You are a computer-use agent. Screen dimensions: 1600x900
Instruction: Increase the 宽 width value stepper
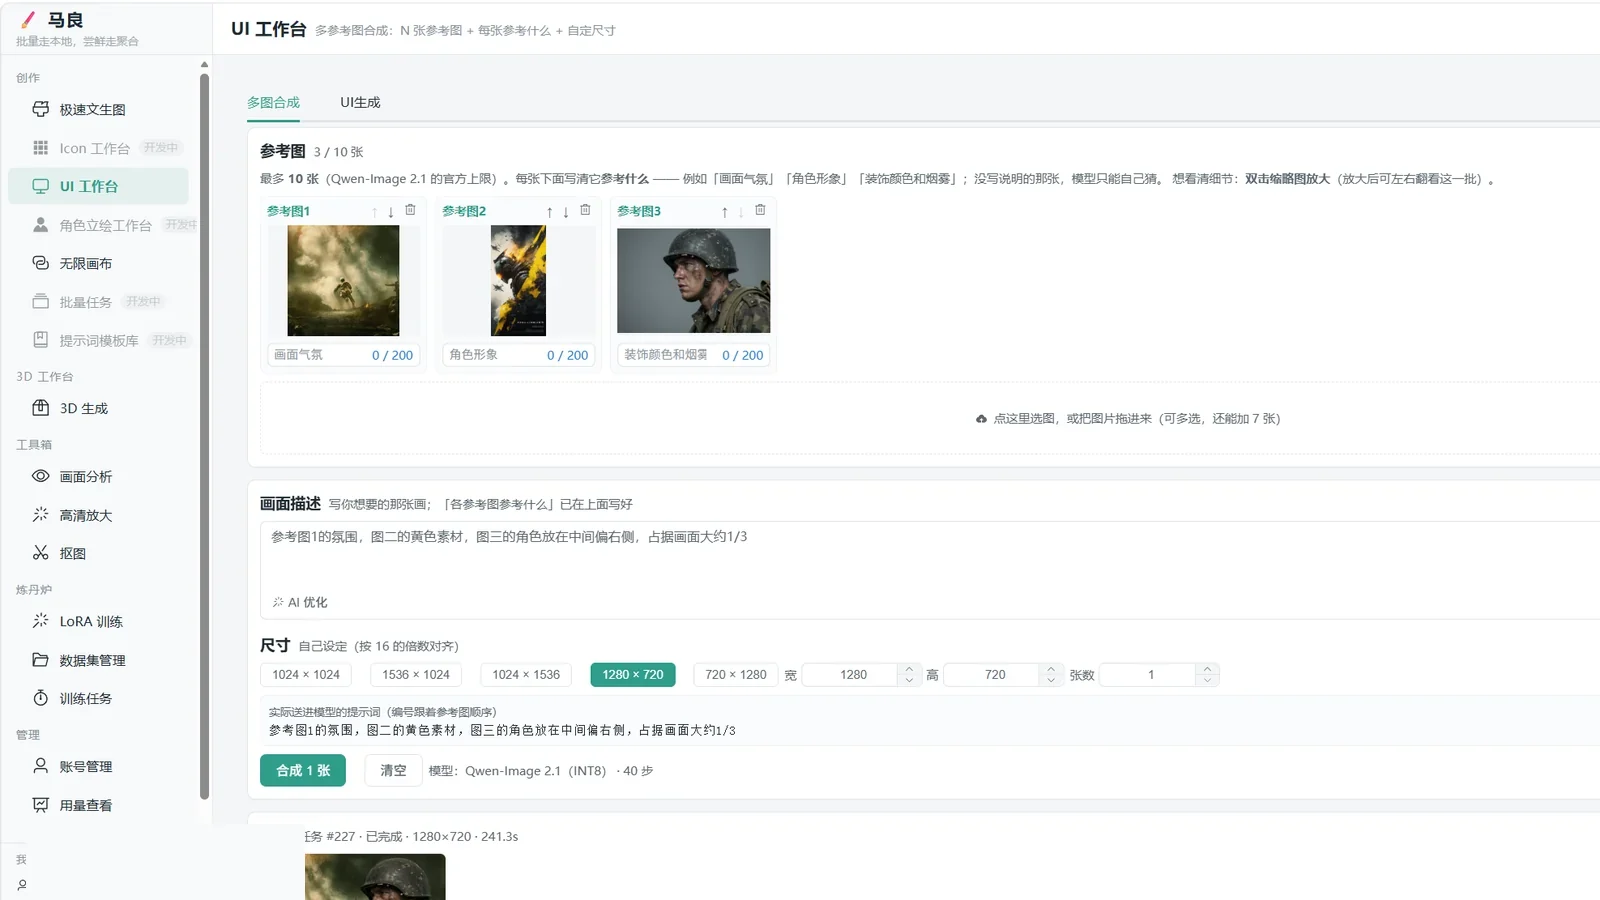tap(909, 669)
